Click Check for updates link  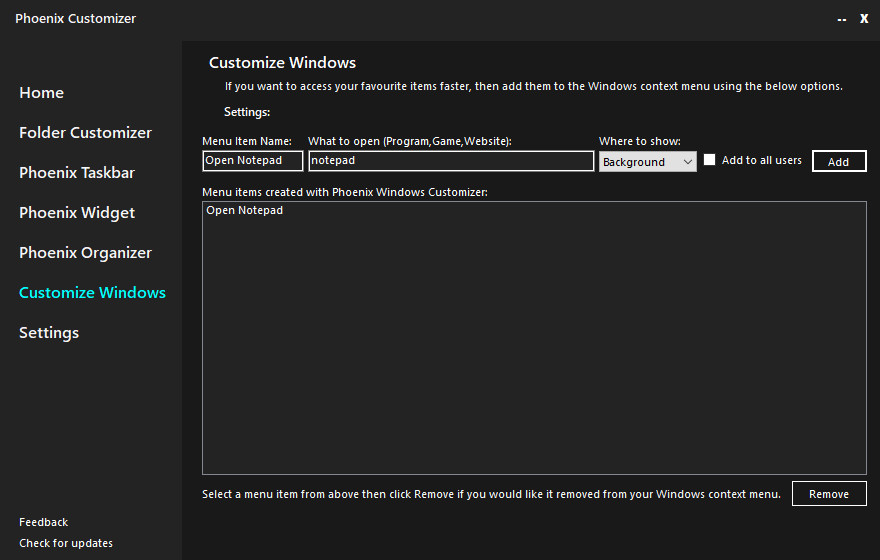point(66,543)
